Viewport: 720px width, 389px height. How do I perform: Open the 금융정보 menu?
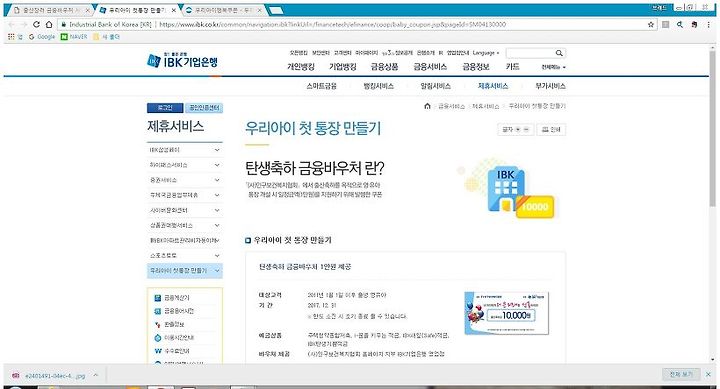pyautogui.click(x=476, y=67)
